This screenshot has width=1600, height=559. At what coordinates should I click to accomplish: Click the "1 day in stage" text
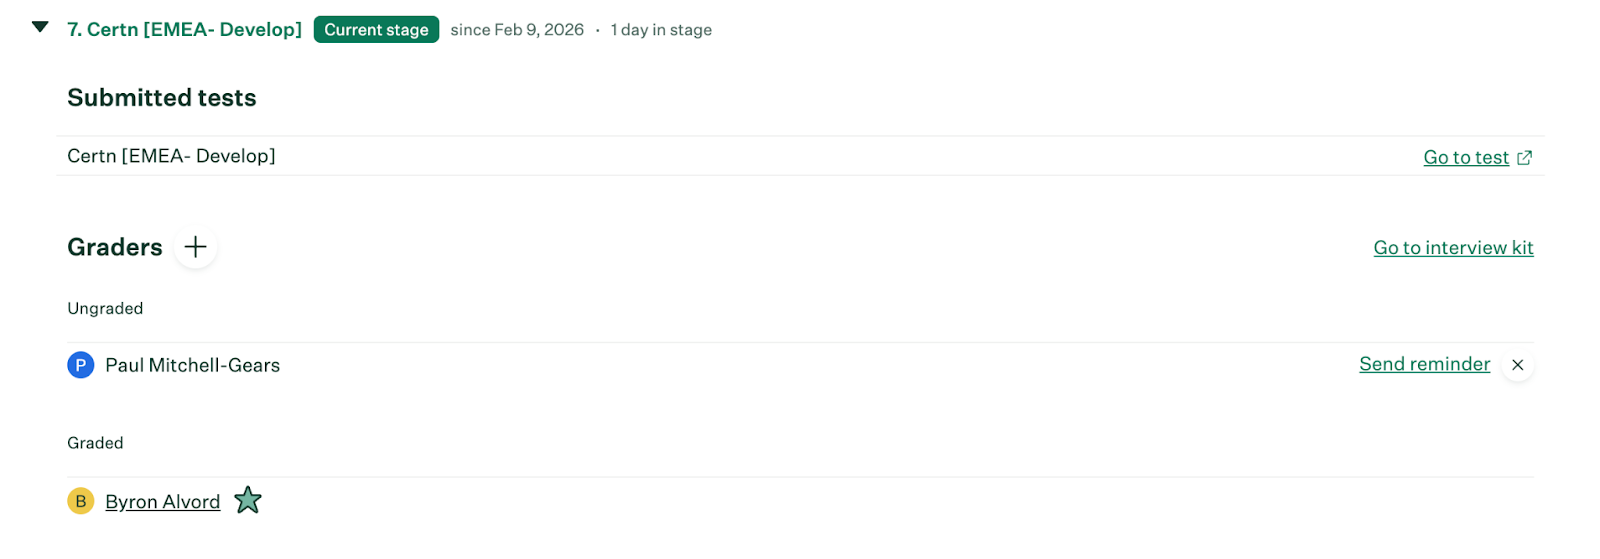[x=661, y=30]
